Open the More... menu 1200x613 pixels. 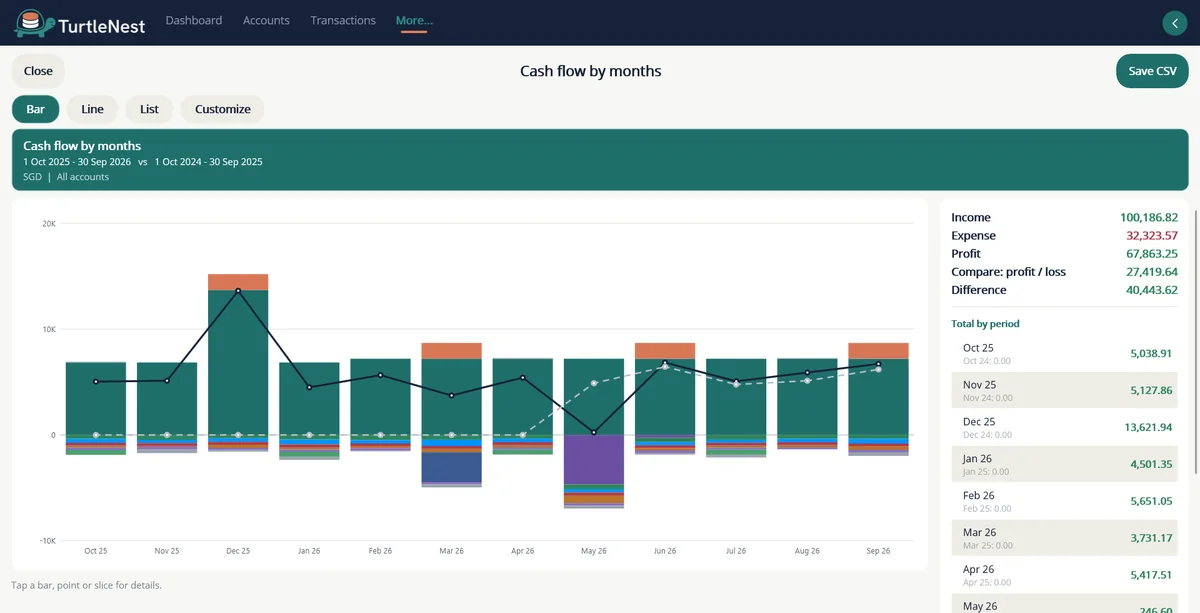pos(414,20)
